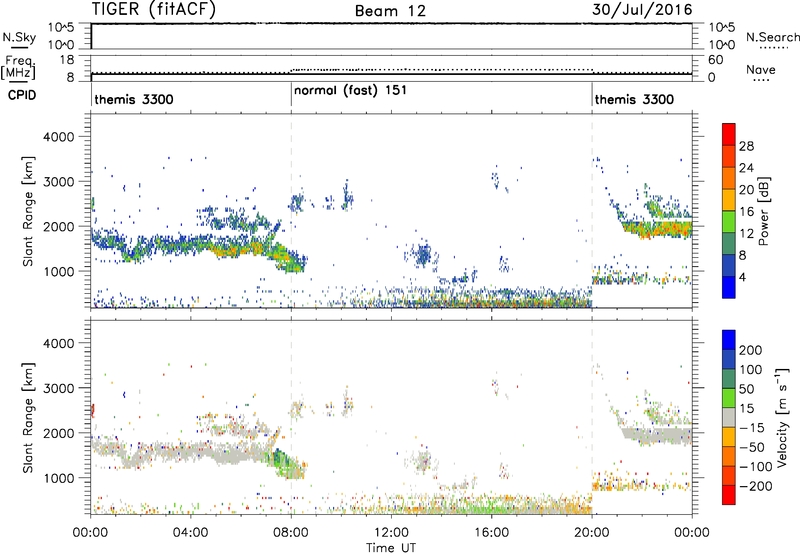Click the 'N.Search' legend label
The image size is (800, 554).
coord(773,37)
